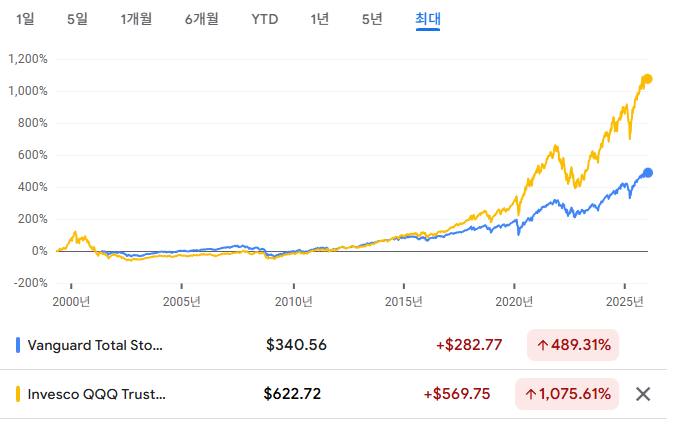Click the 200% y-axis label
692x422 pixels.
click(33, 219)
